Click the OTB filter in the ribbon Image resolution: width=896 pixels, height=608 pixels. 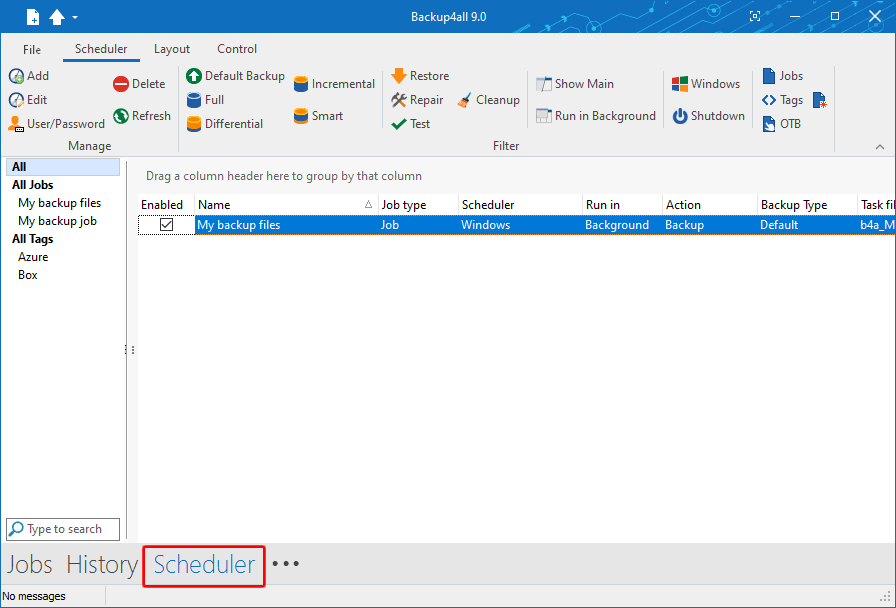pos(781,124)
